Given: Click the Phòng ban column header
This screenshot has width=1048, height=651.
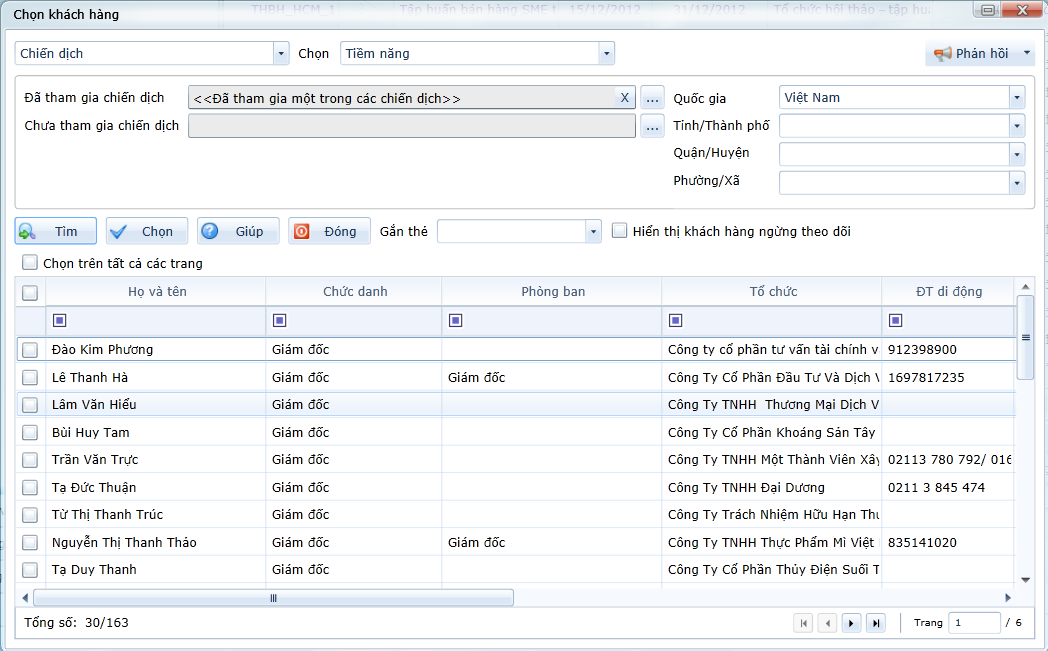Looking at the screenshot, I should (x=552, y=292).
